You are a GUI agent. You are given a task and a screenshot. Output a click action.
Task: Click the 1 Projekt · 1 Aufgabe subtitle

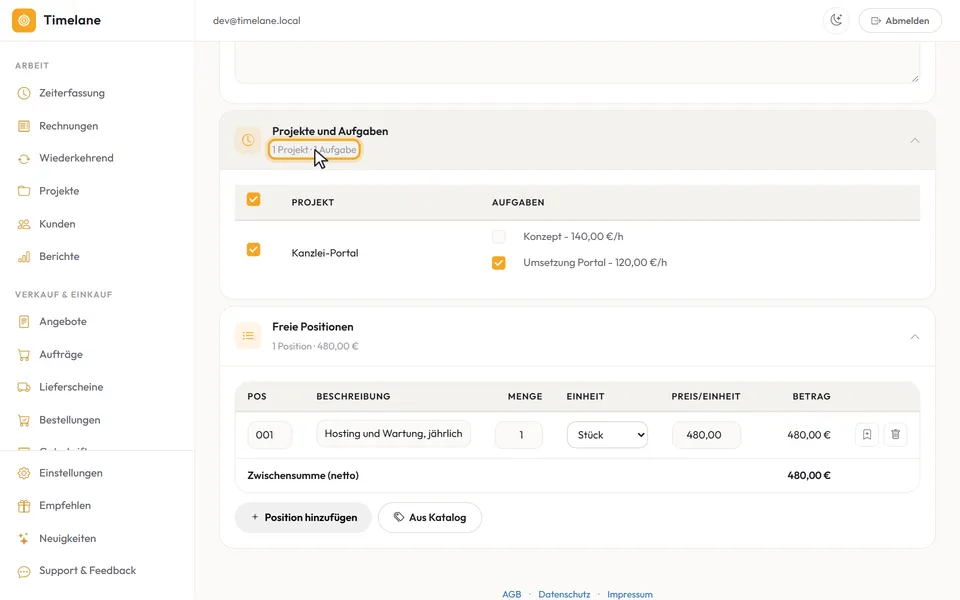(314, 150)
